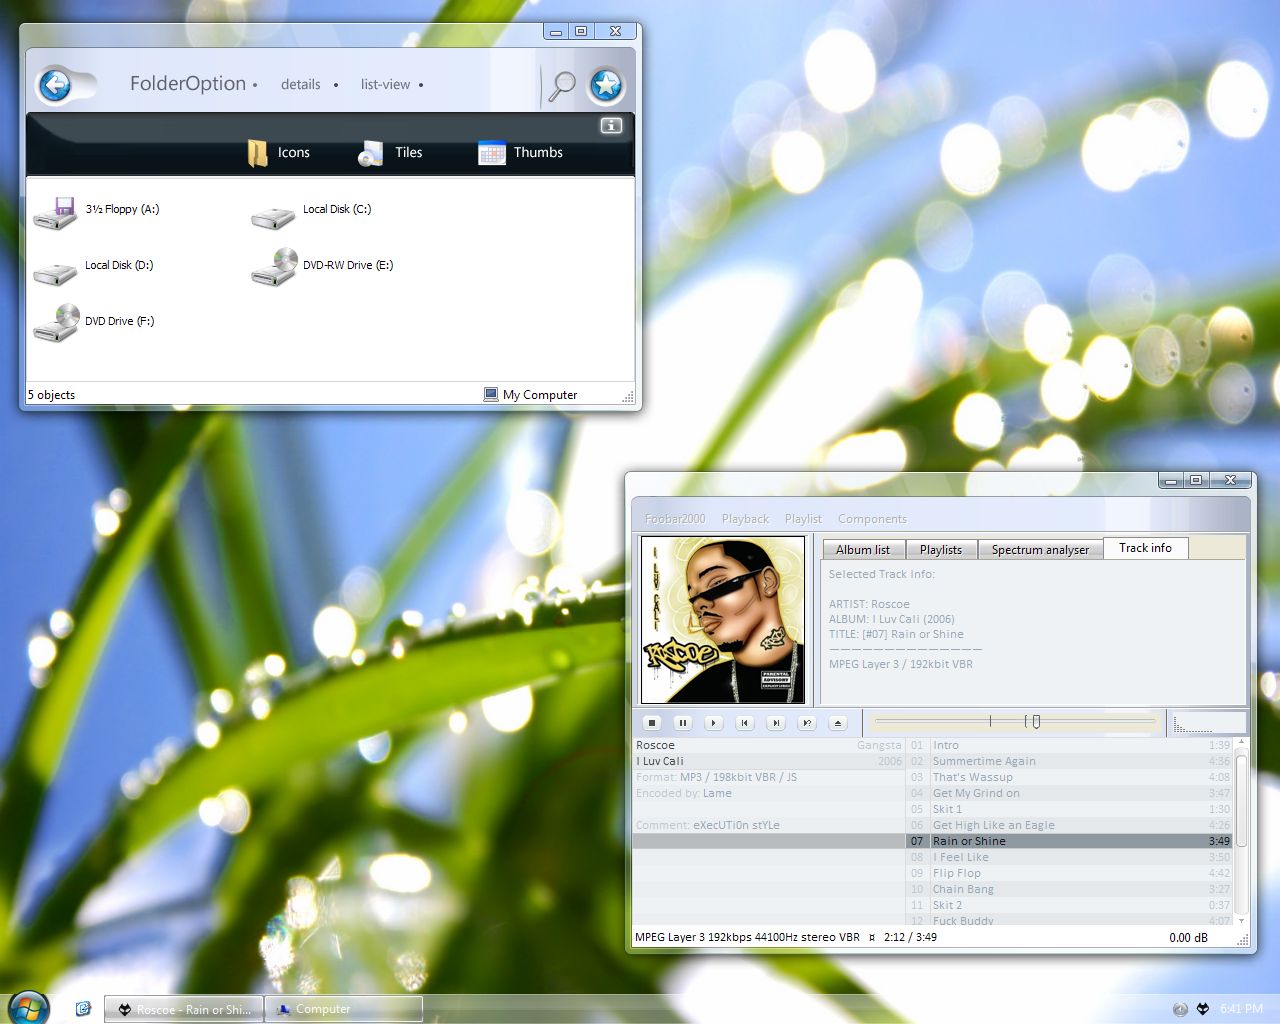Select the DVD-RW Drive (E:) icon

pyautogui.click(x=273, y=267)
